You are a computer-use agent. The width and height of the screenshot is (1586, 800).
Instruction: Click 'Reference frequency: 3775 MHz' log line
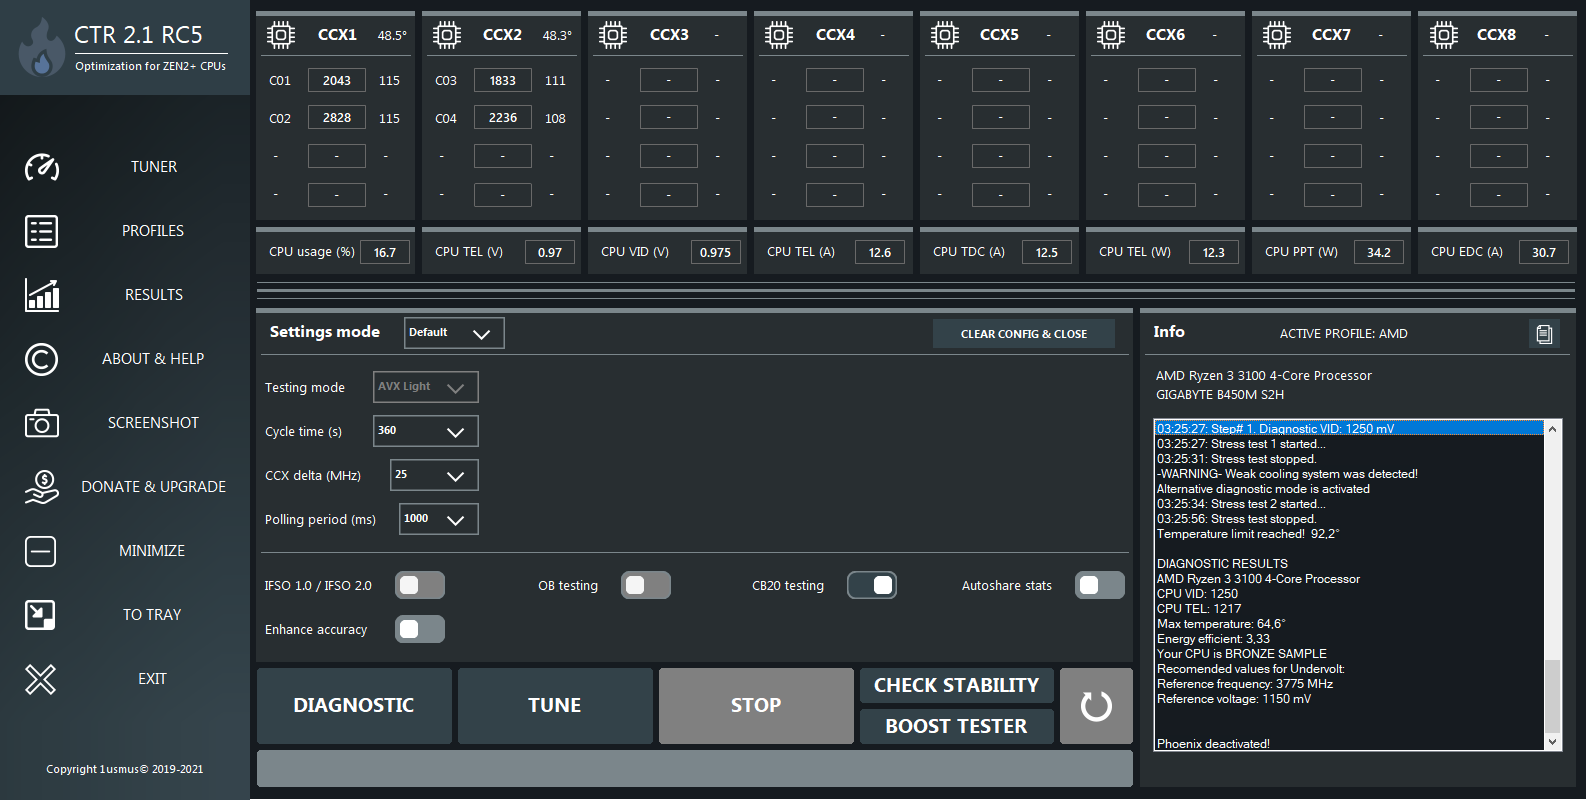[x=1245, y=684]
